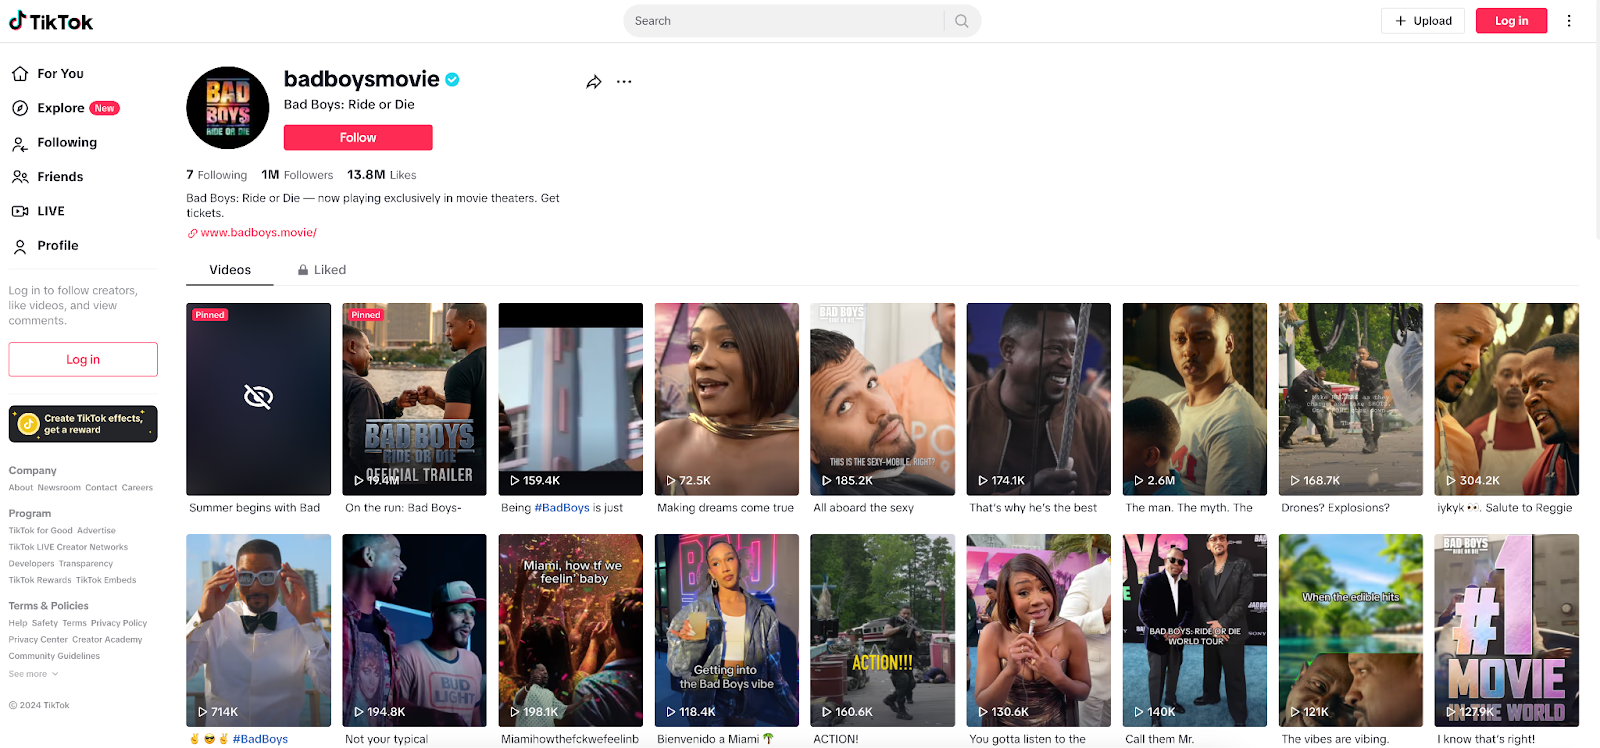This screenshot has width=1600, height=748.
Task: Open the sexy-mobile video with 185.2K views
Action: (x=882, y=399)
